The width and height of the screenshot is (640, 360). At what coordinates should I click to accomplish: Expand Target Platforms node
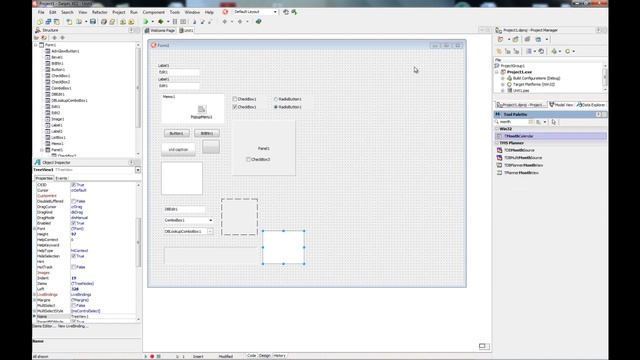click(503, 84)
